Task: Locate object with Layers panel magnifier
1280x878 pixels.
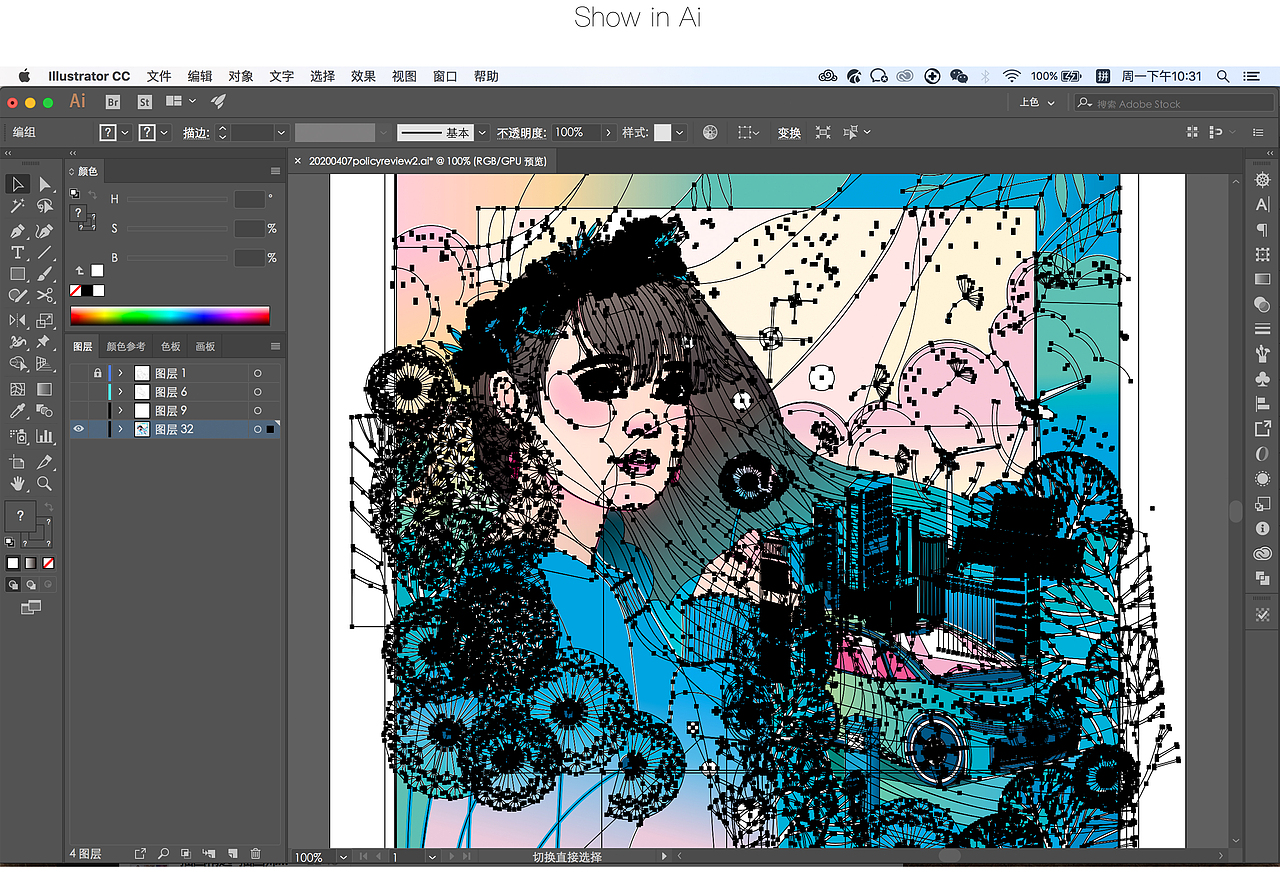Action: point(163,854)
